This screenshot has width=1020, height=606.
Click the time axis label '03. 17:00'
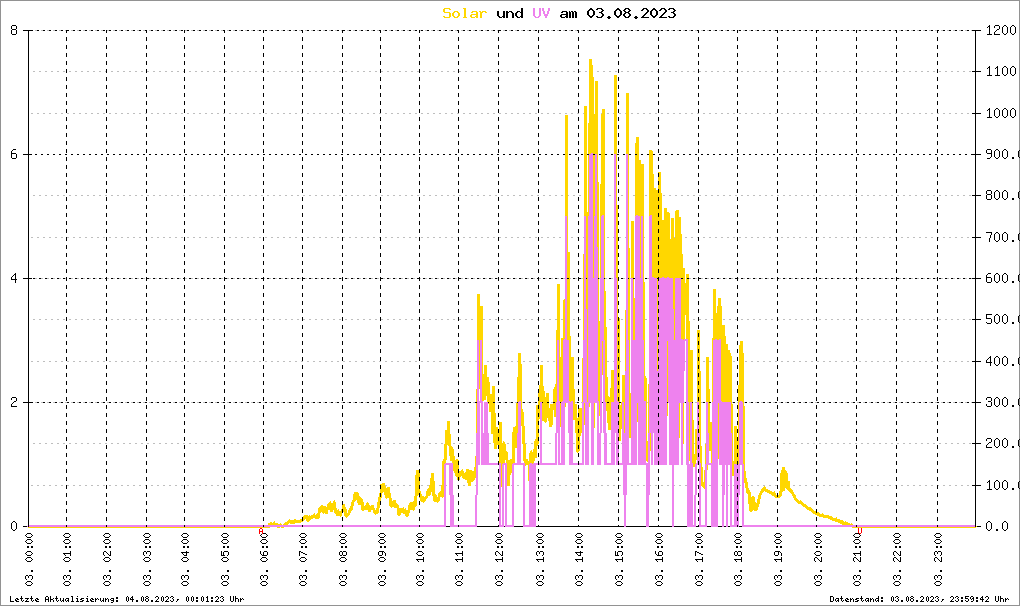point(699,559)
